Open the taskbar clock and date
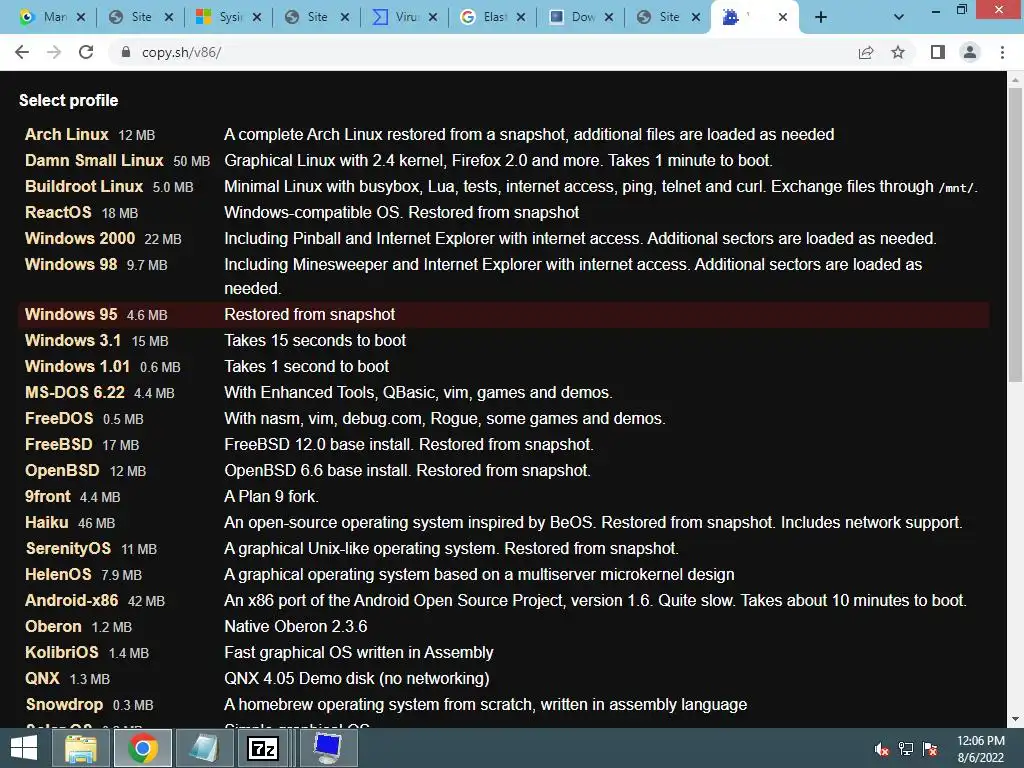Viewport: 1024px width, 768px height. click(x=980, y=749)
